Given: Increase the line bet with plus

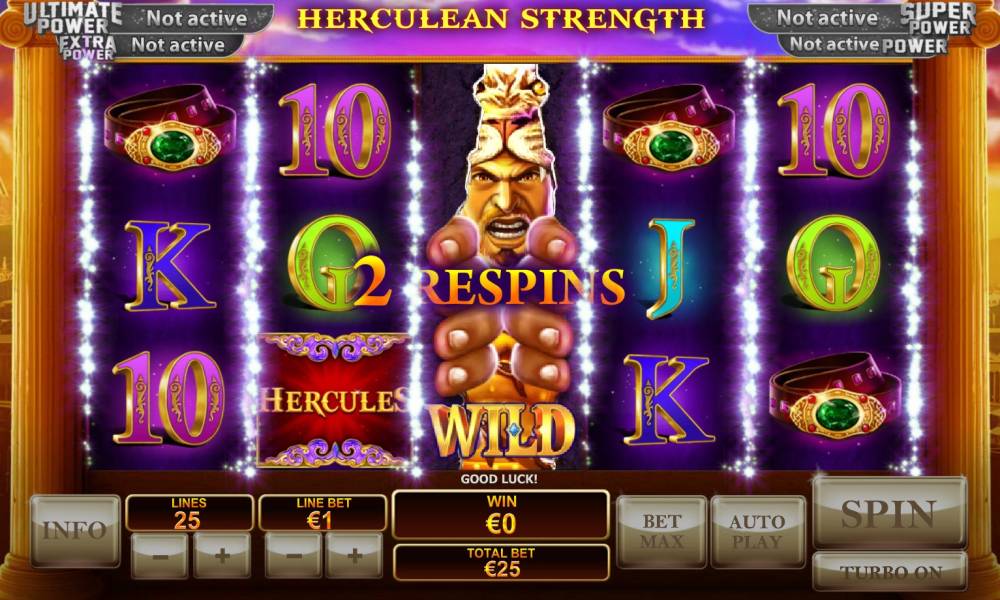Looking at the screenshot, I should [x=354, y=556].
